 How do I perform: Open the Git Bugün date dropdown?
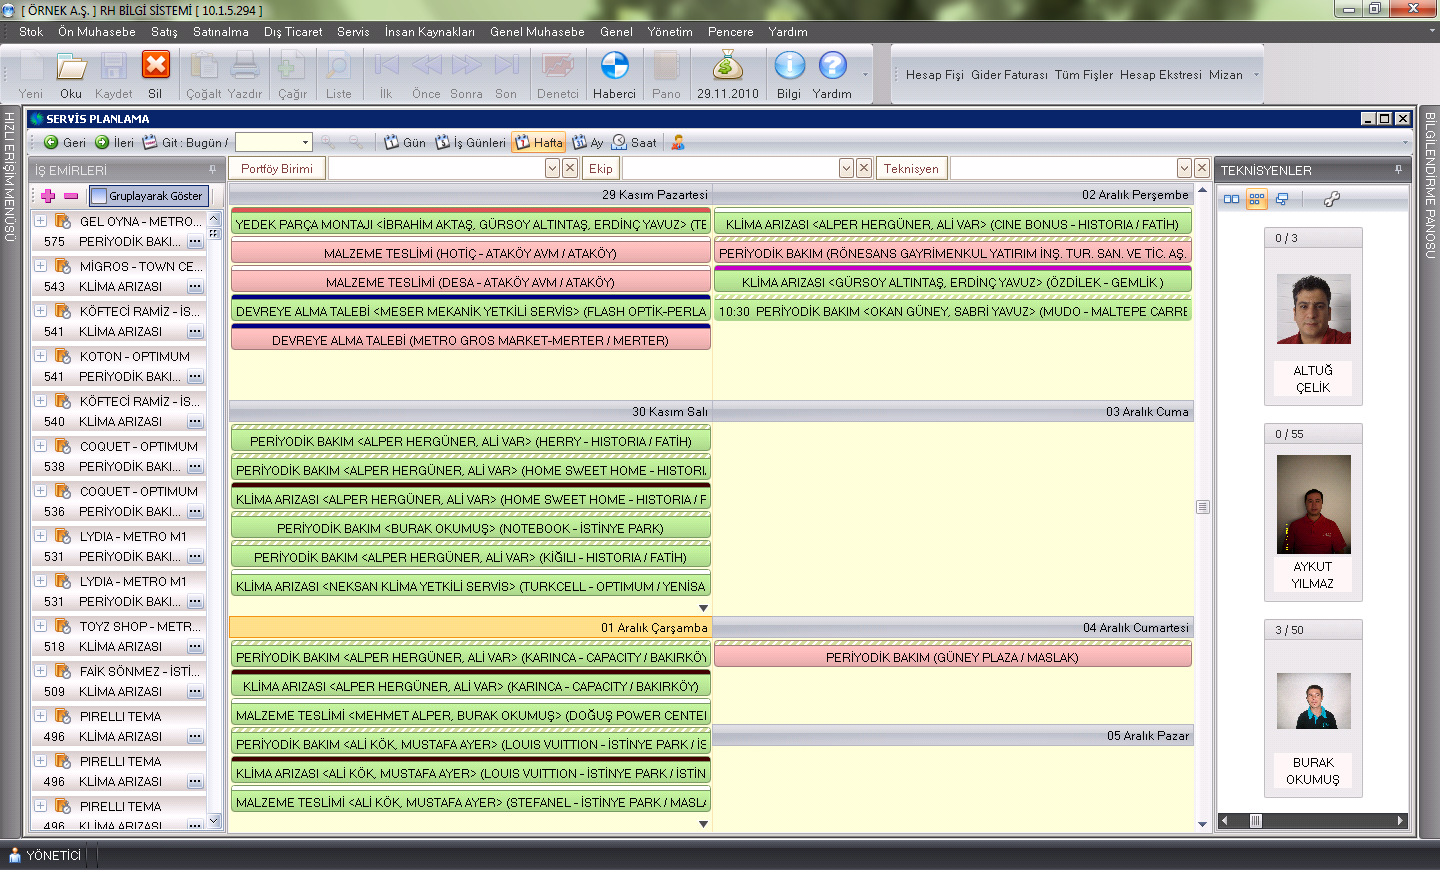[305, 143]
